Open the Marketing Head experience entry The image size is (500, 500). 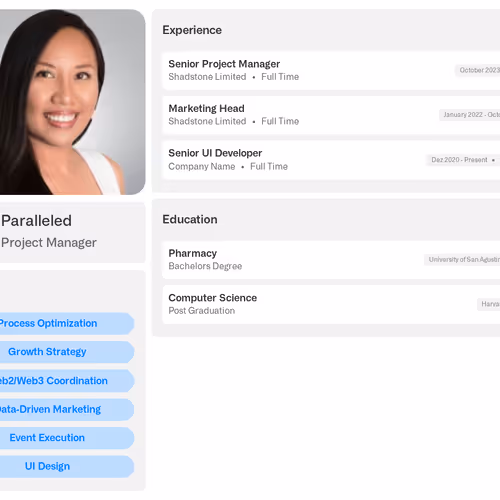[331, 115]
